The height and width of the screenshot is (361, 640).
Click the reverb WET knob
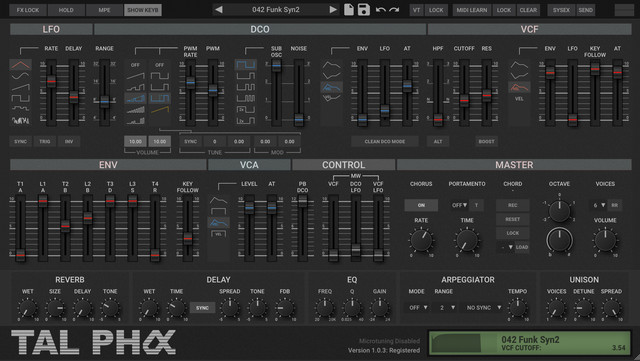tap(27, 308)
